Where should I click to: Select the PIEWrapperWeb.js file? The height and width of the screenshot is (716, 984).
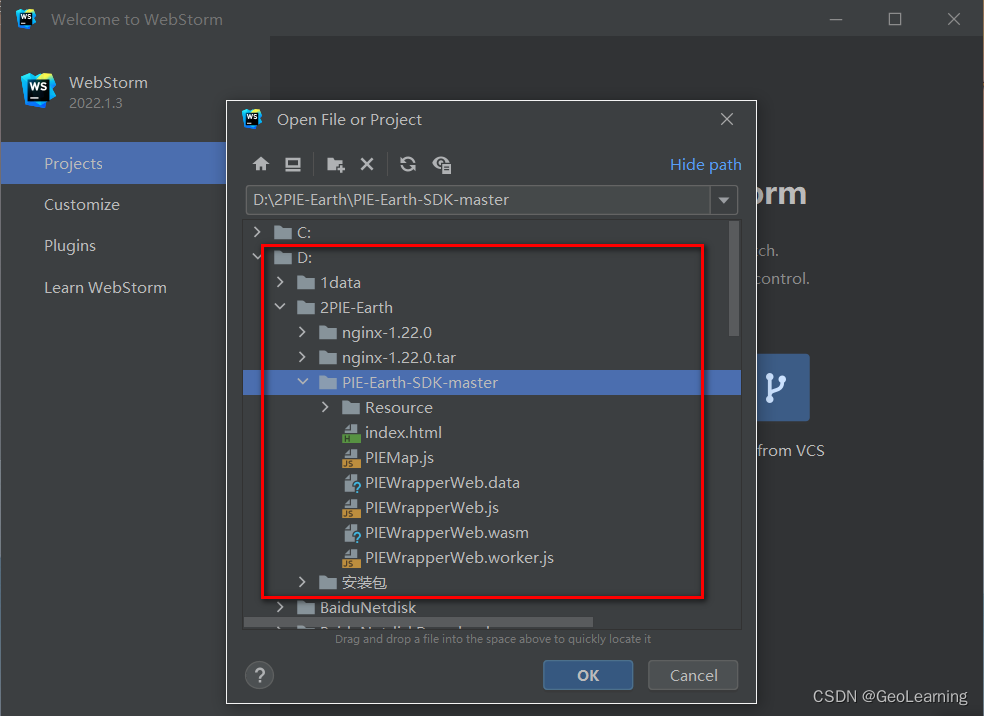pos(432,508)
